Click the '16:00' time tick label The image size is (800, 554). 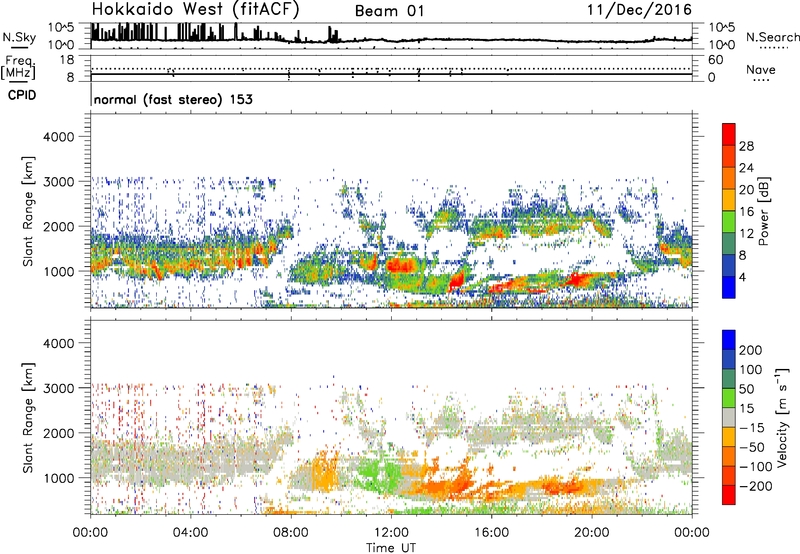click(x=491, y=533)
